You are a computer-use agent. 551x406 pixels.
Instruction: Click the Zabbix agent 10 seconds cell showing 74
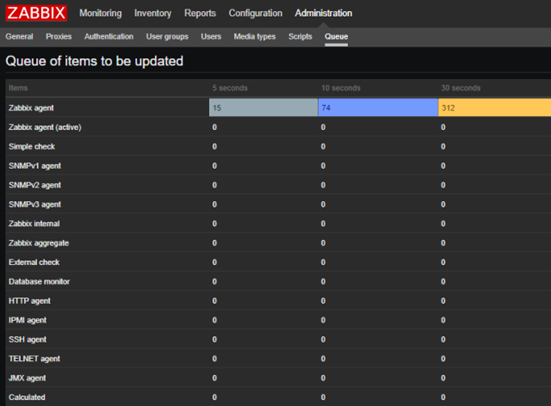(378, 108)
